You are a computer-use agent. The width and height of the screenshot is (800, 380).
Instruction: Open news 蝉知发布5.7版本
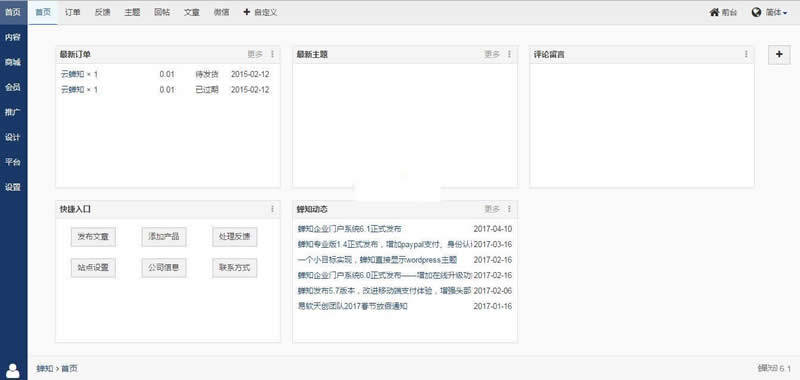(385, 291)
